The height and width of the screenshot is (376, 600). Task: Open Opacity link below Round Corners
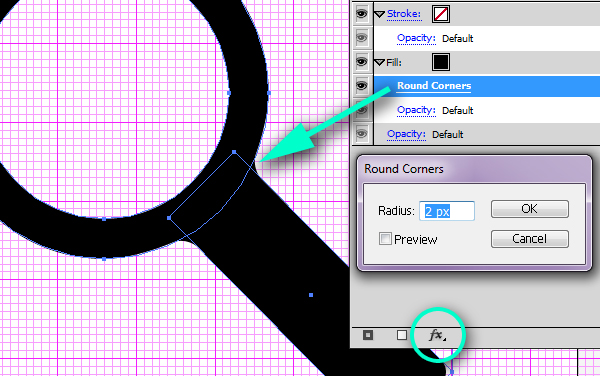(416, 110)
